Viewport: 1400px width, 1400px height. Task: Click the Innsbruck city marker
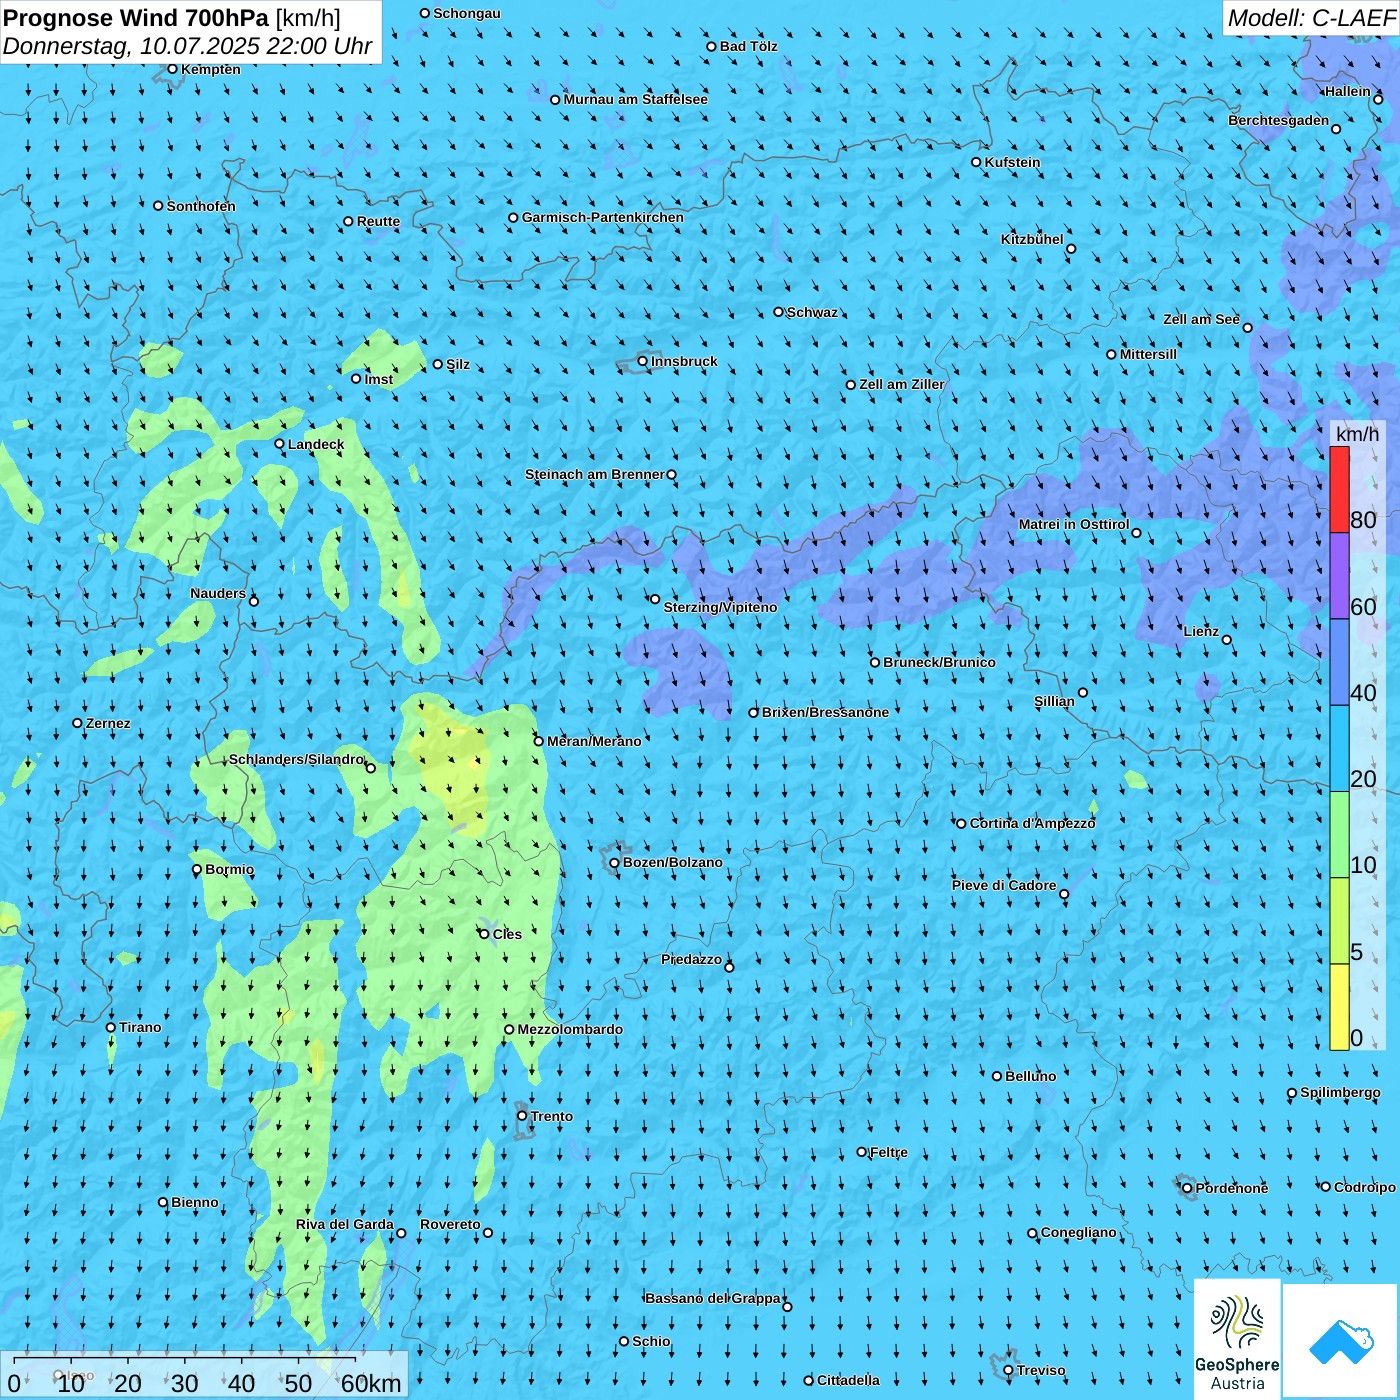pyautogui.click(x=643, y=361)
